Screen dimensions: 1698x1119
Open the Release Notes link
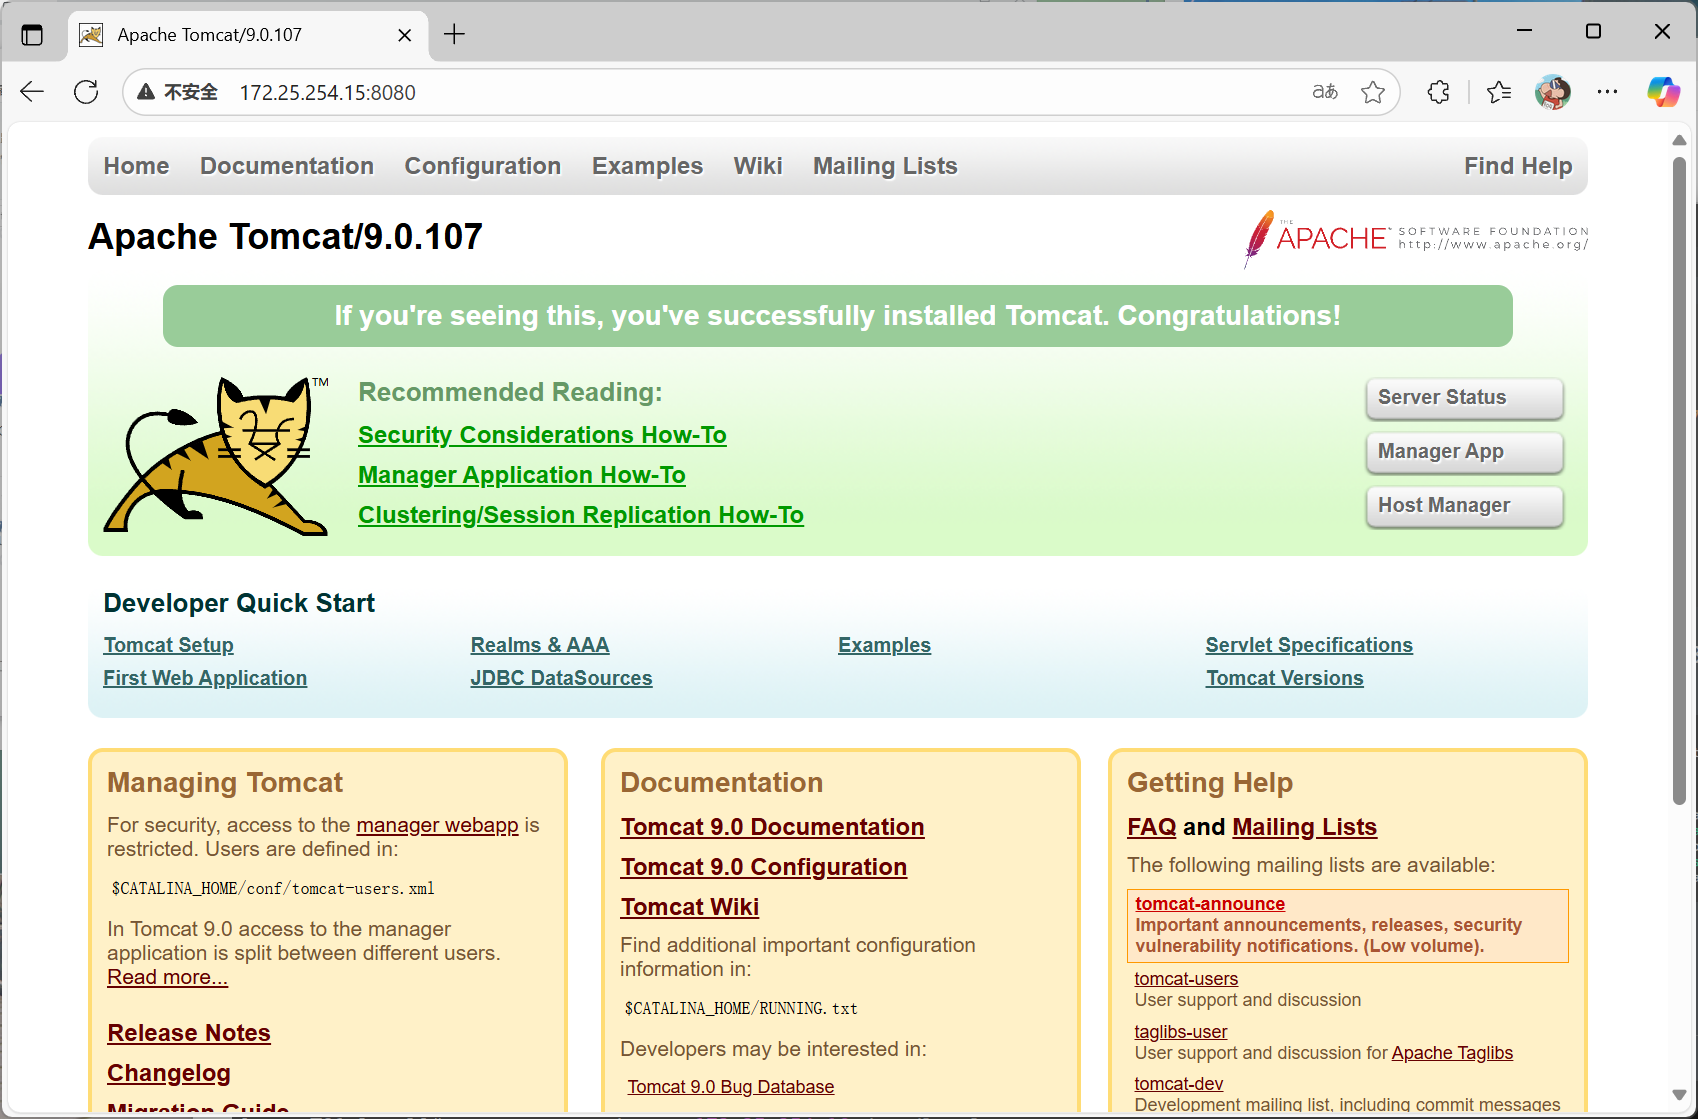point(189,1033)
